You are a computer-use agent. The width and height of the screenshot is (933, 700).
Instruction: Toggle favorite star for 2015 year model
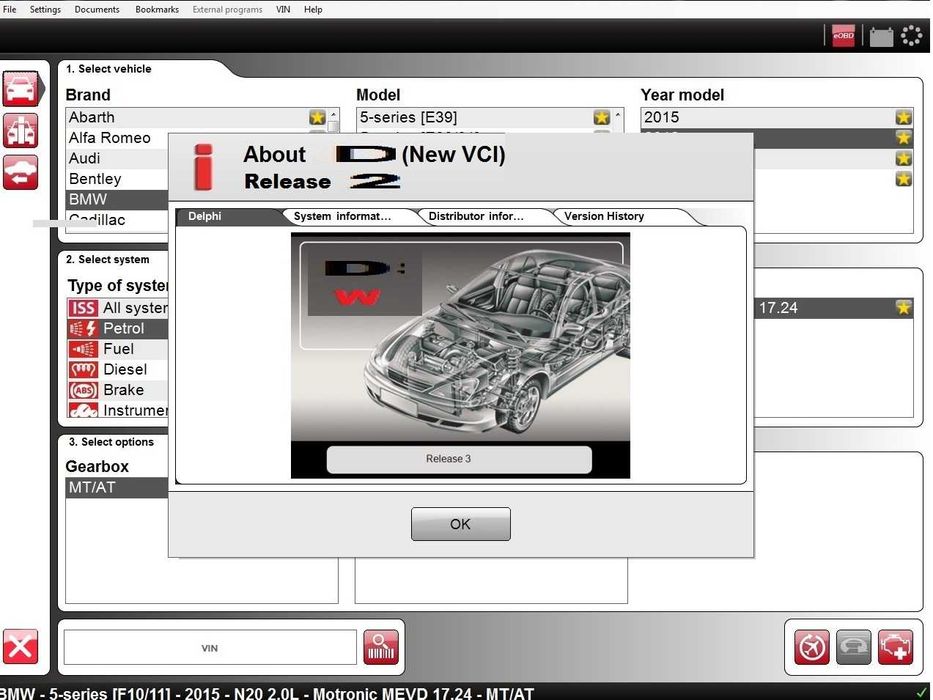903,117
